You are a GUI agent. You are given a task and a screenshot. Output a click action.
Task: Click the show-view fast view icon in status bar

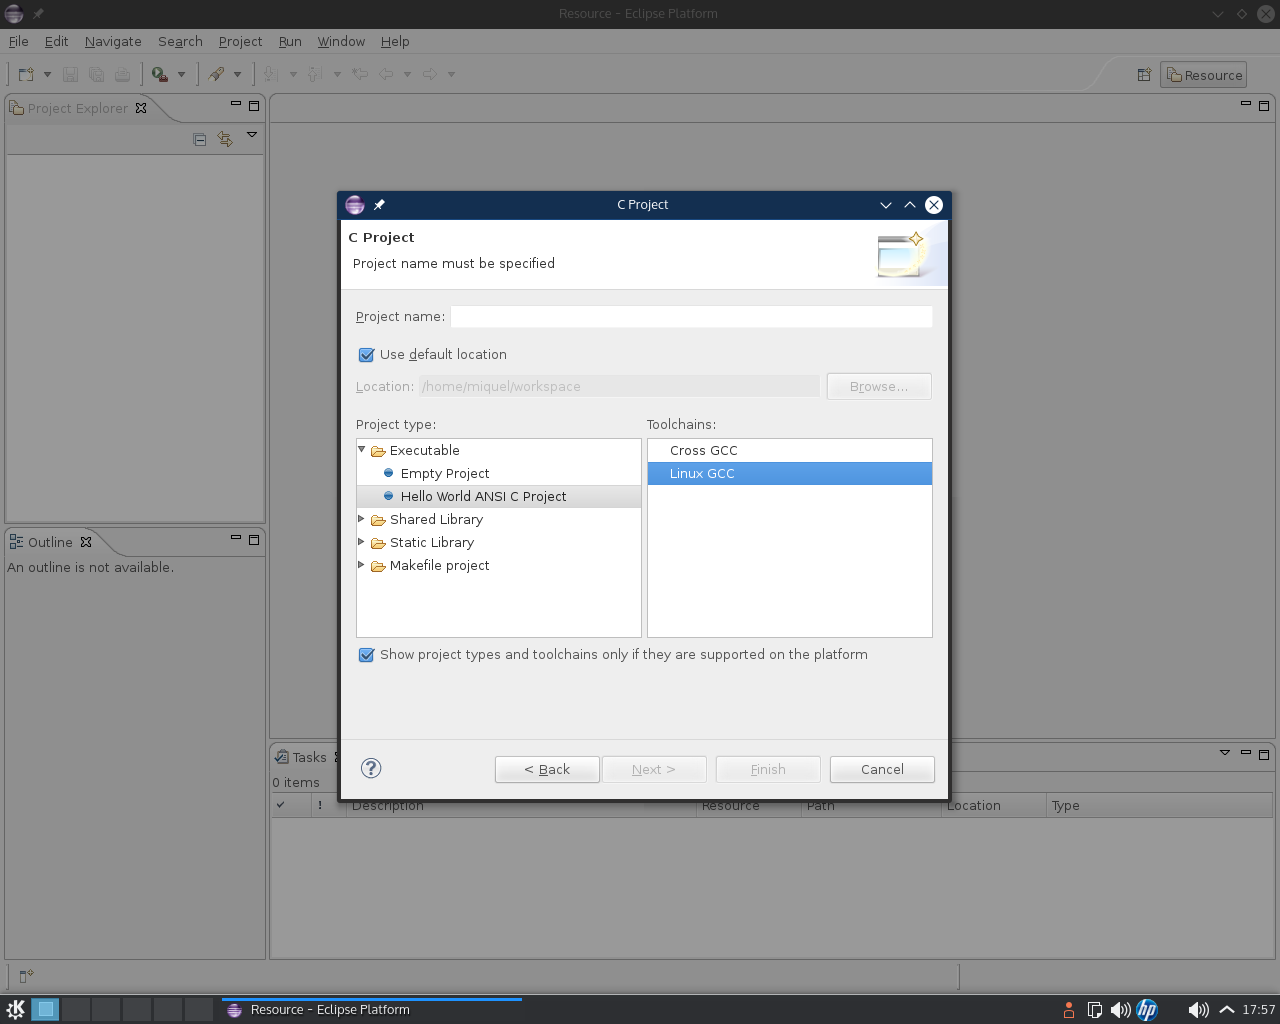pyautogui.click(x=26, y=976)
